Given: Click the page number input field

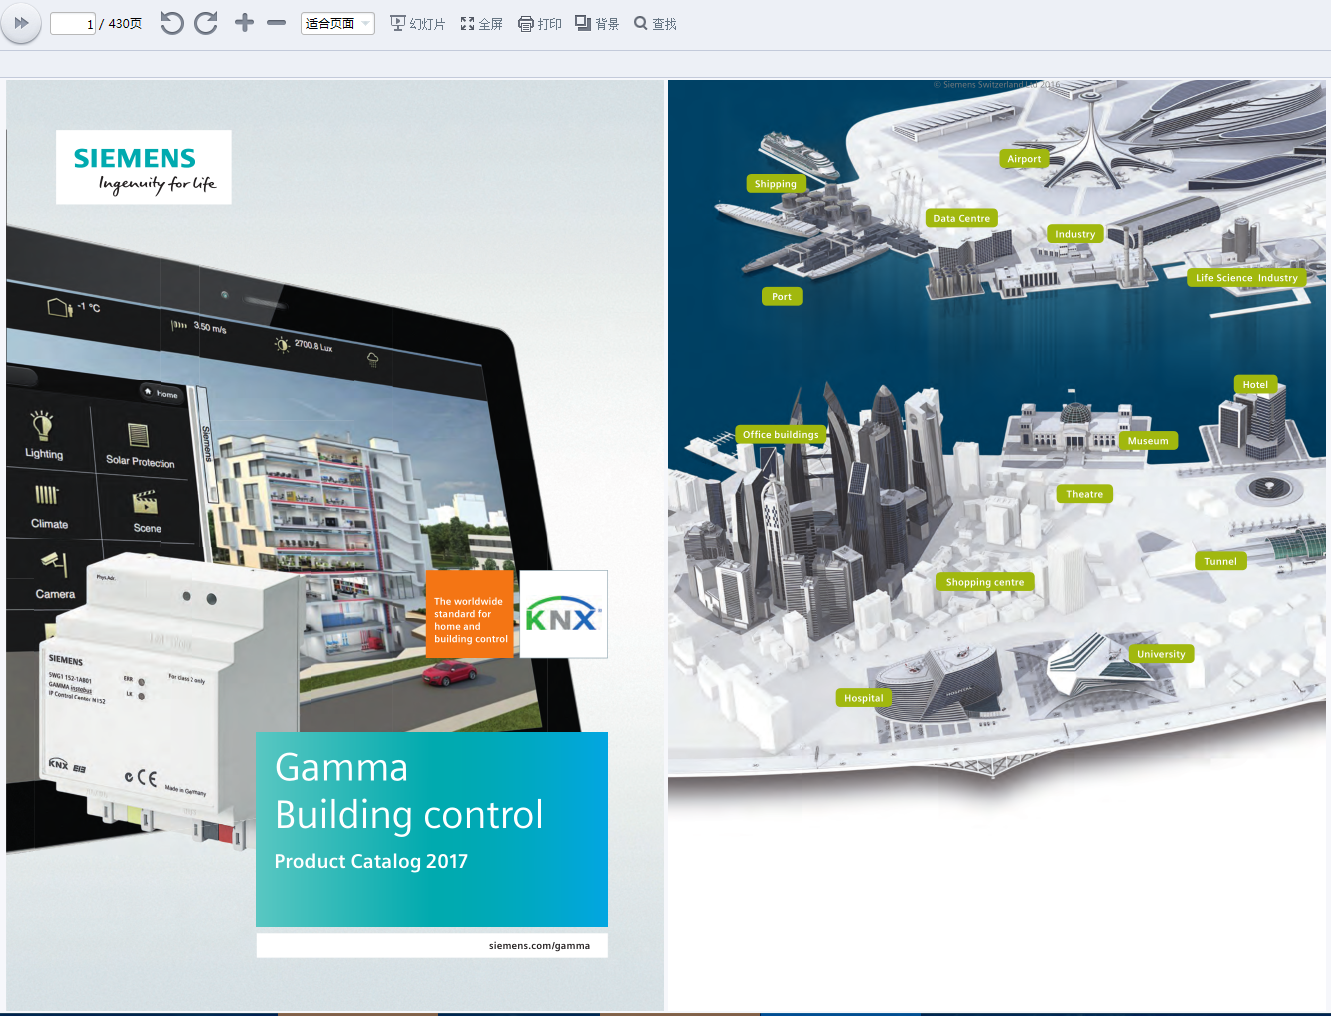Looking at the screenshot, I should coord(73,24).
